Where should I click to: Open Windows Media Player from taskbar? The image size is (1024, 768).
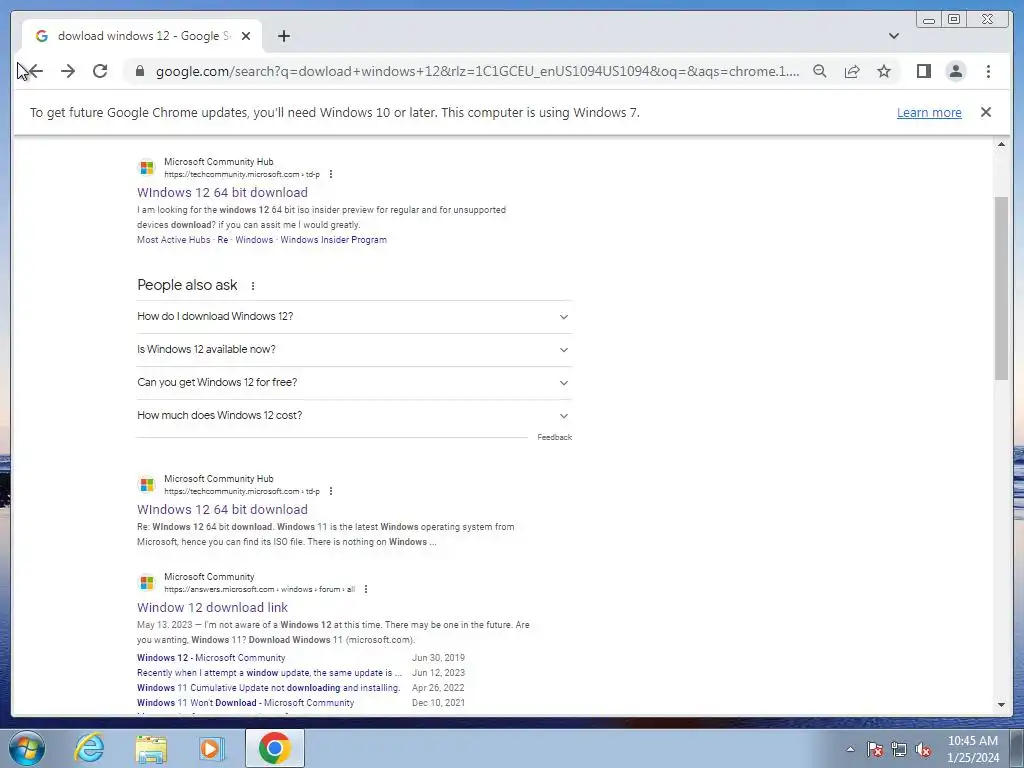click(x=211, y=748)
